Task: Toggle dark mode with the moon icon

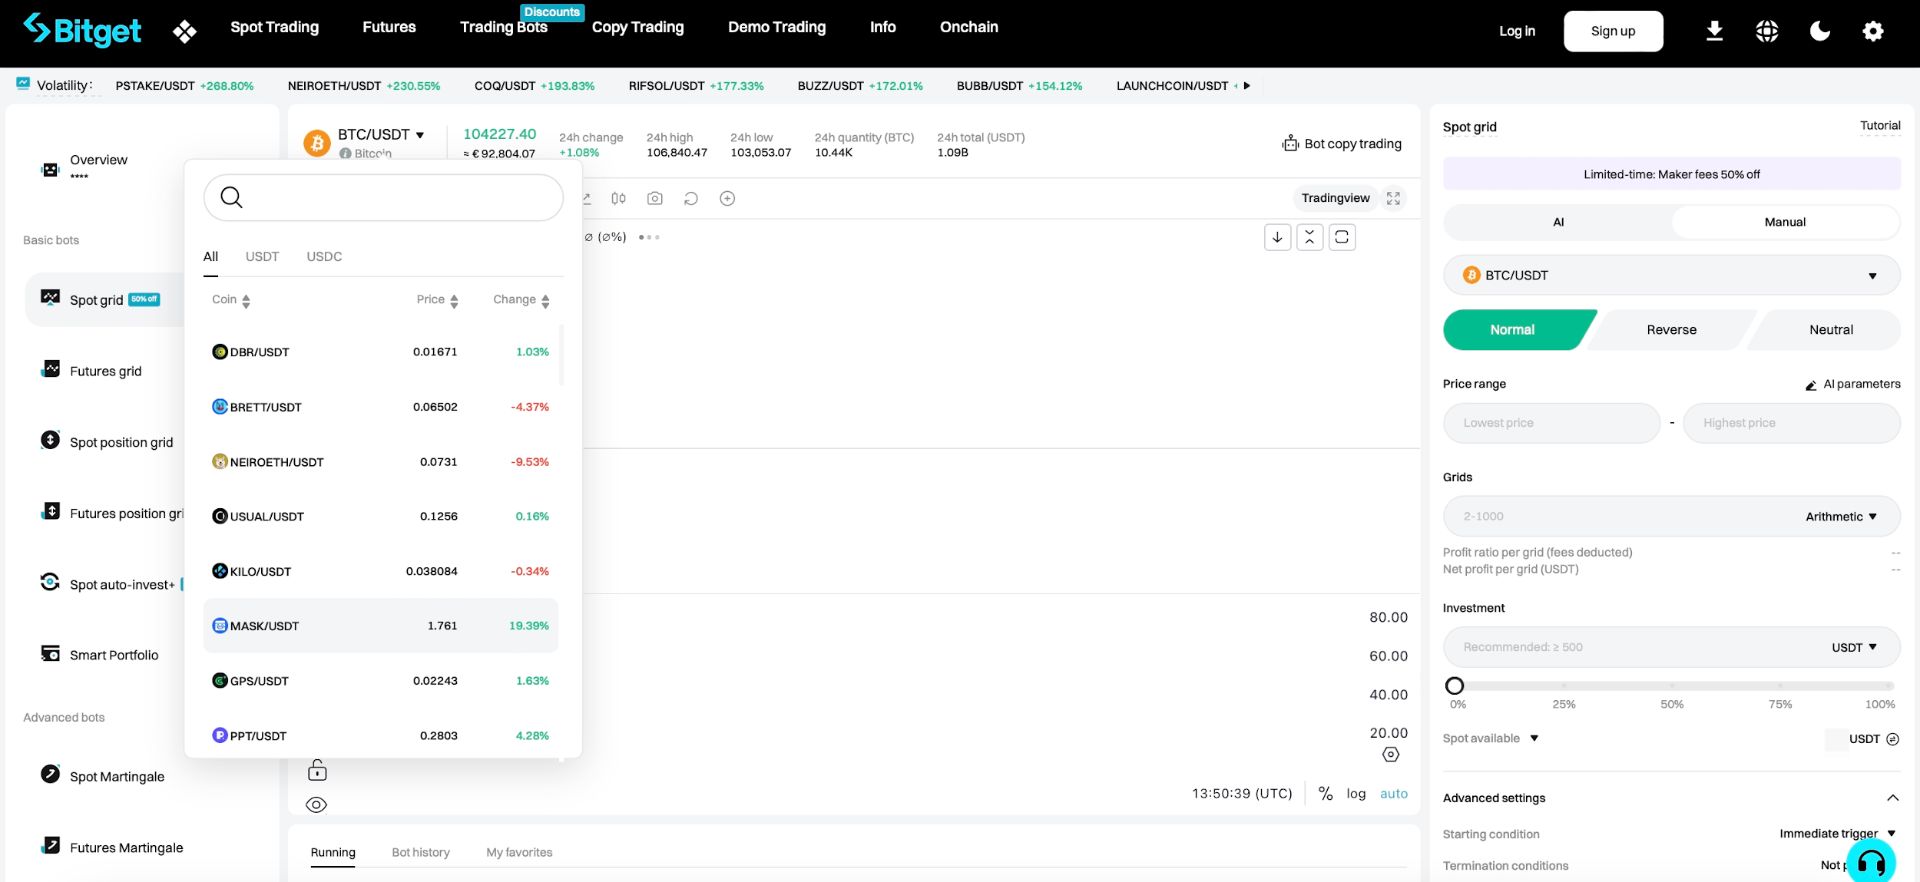Action: click(1820, 31)
